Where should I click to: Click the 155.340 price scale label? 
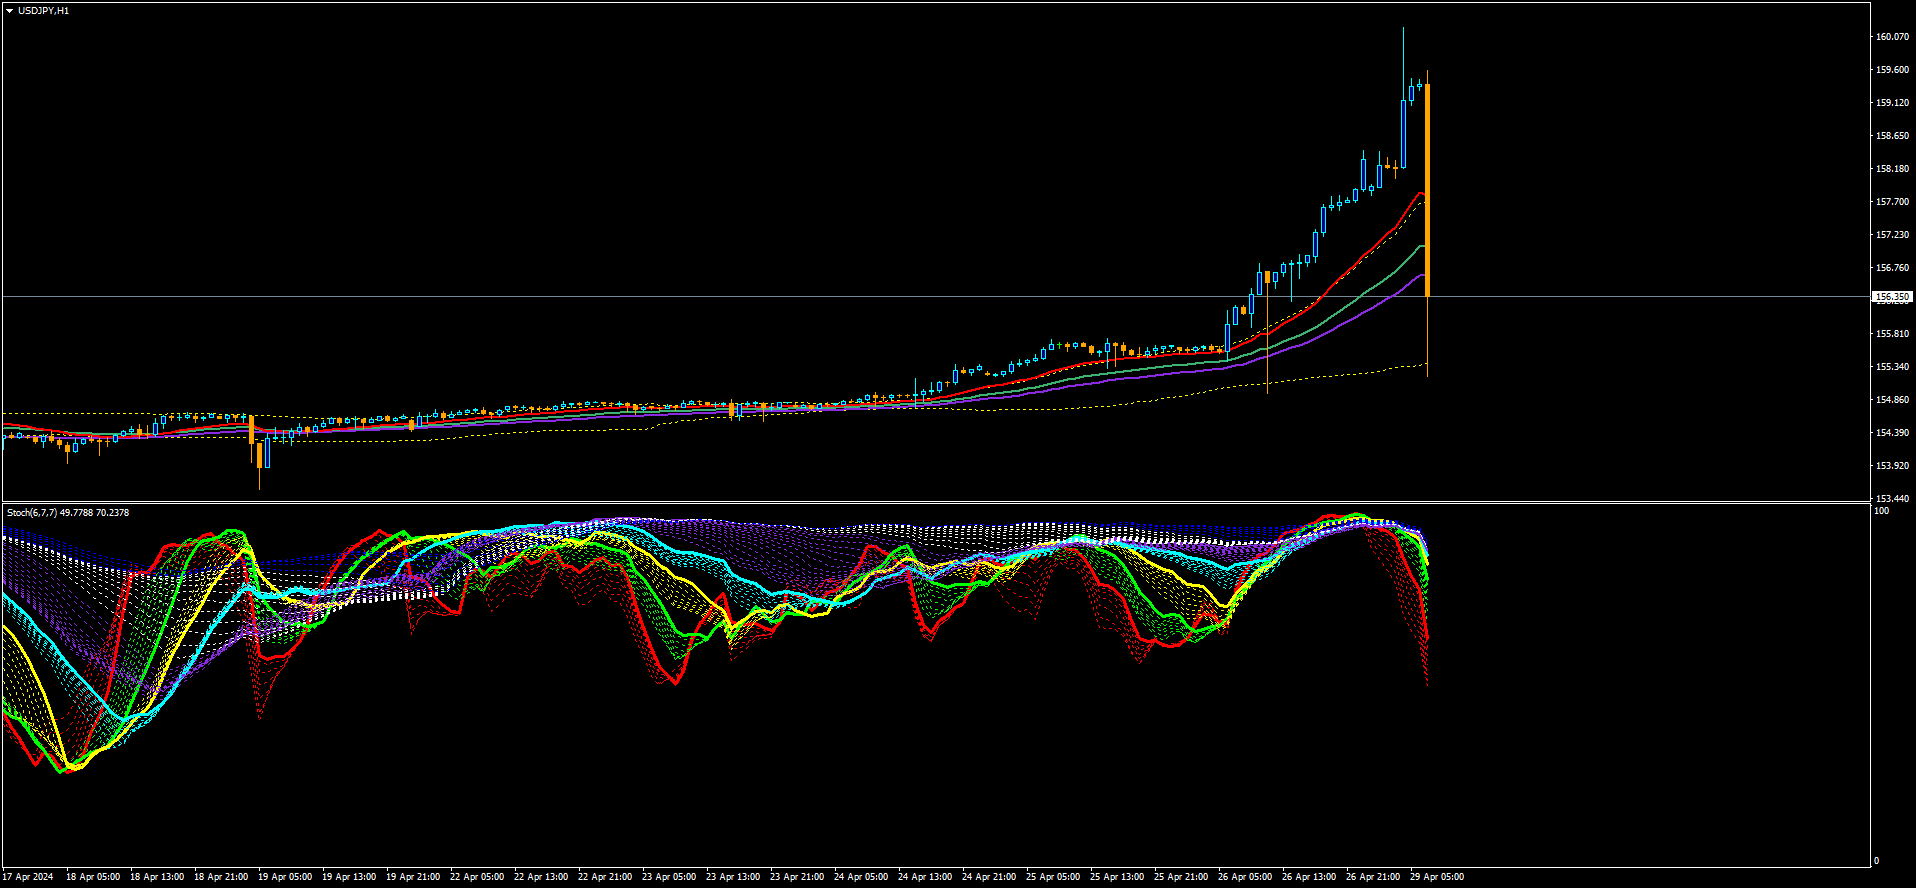[1892, 367]
